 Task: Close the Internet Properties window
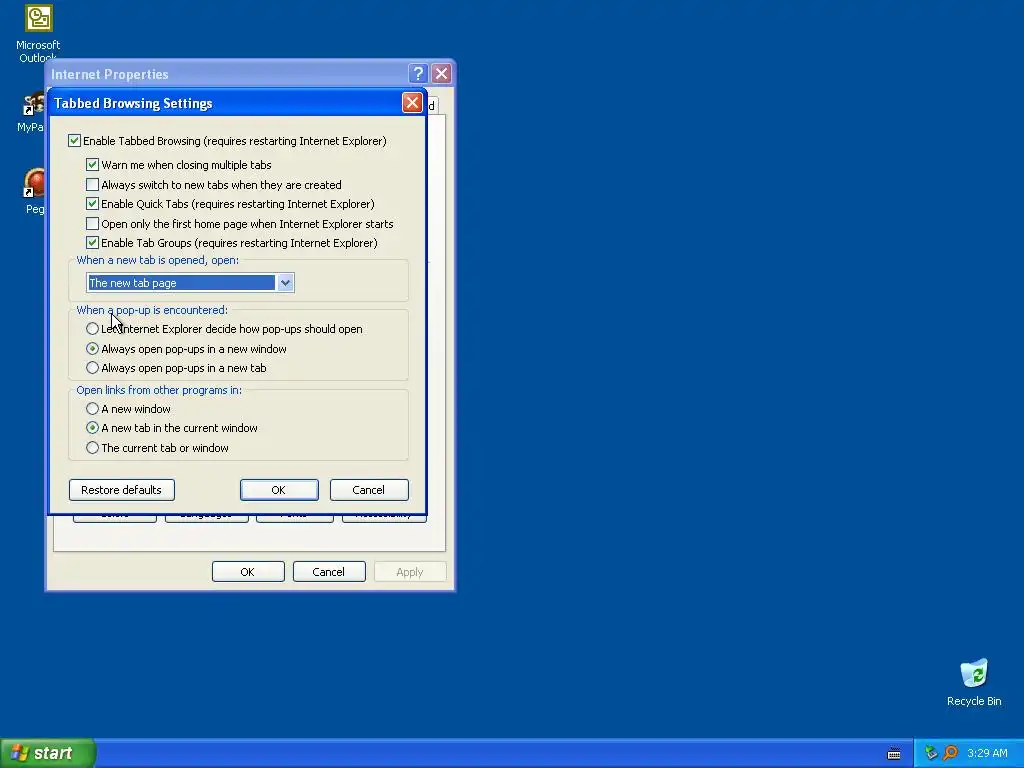(x=441, y=73)
